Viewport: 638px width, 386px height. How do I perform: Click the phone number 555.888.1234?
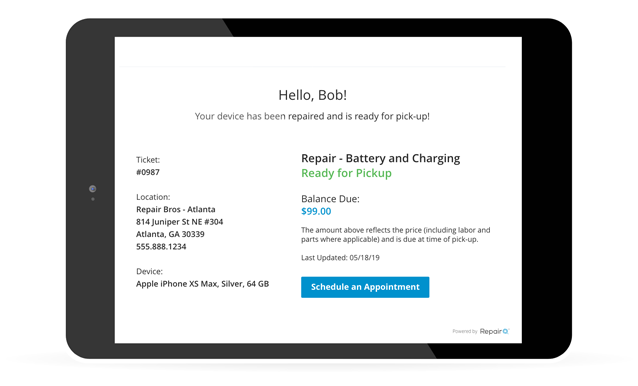point(161,246)
